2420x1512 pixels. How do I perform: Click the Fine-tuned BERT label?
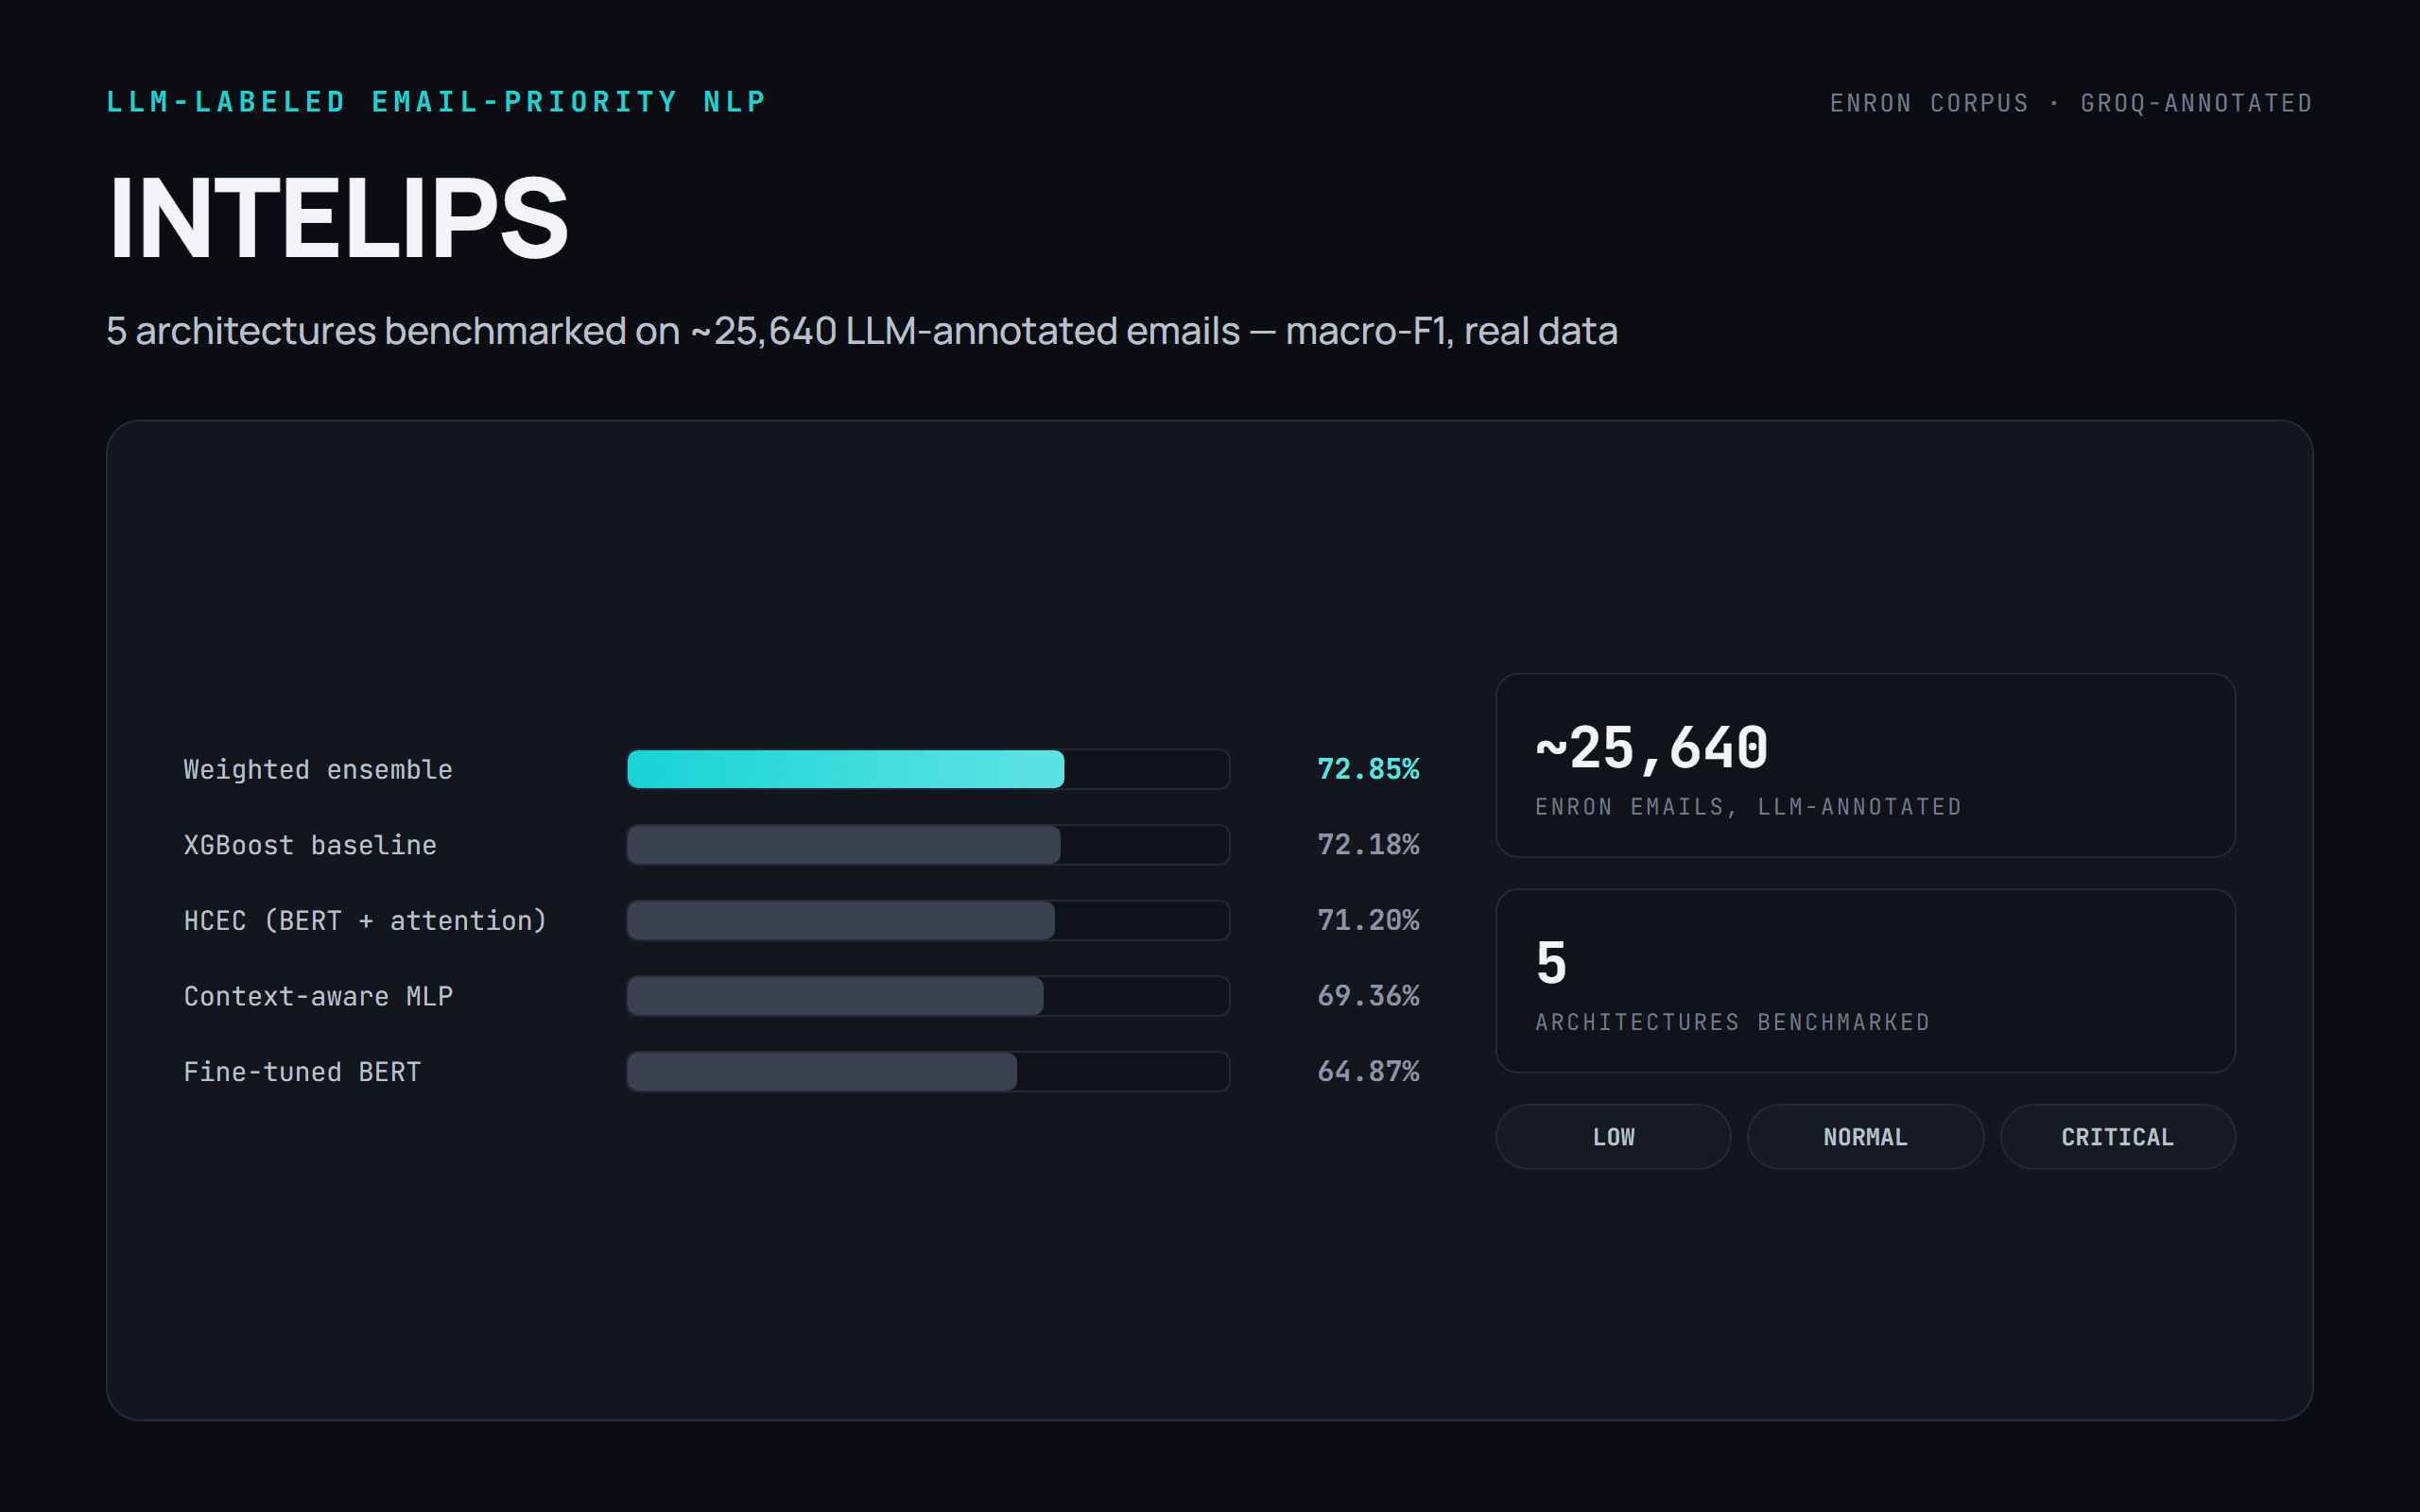[302, 1072]
